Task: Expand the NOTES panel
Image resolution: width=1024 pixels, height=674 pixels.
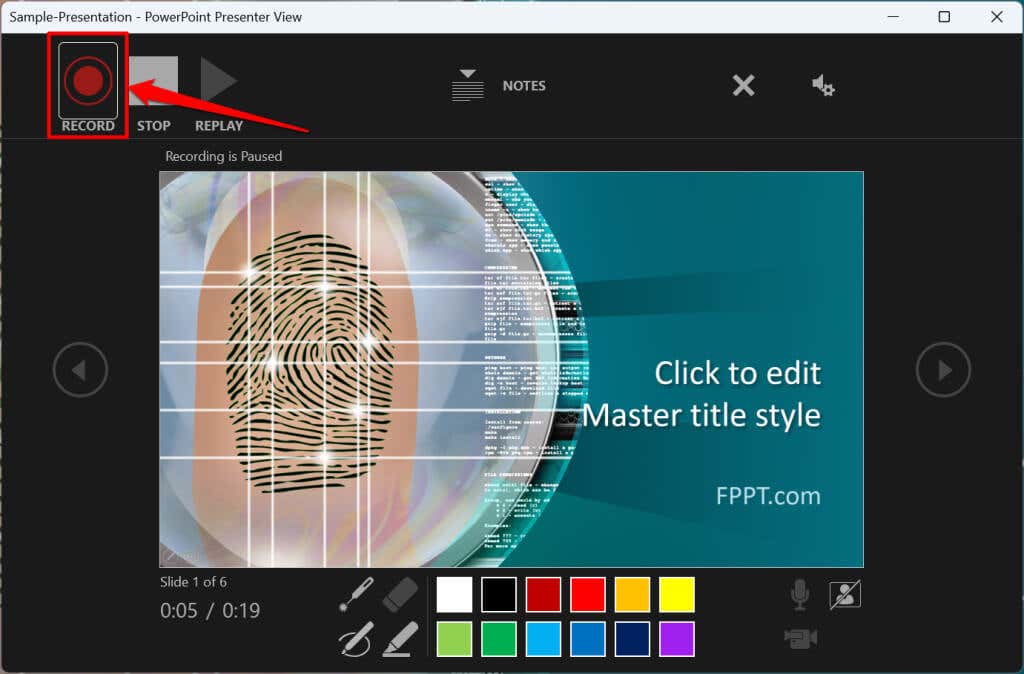Action: click(498, 86)
